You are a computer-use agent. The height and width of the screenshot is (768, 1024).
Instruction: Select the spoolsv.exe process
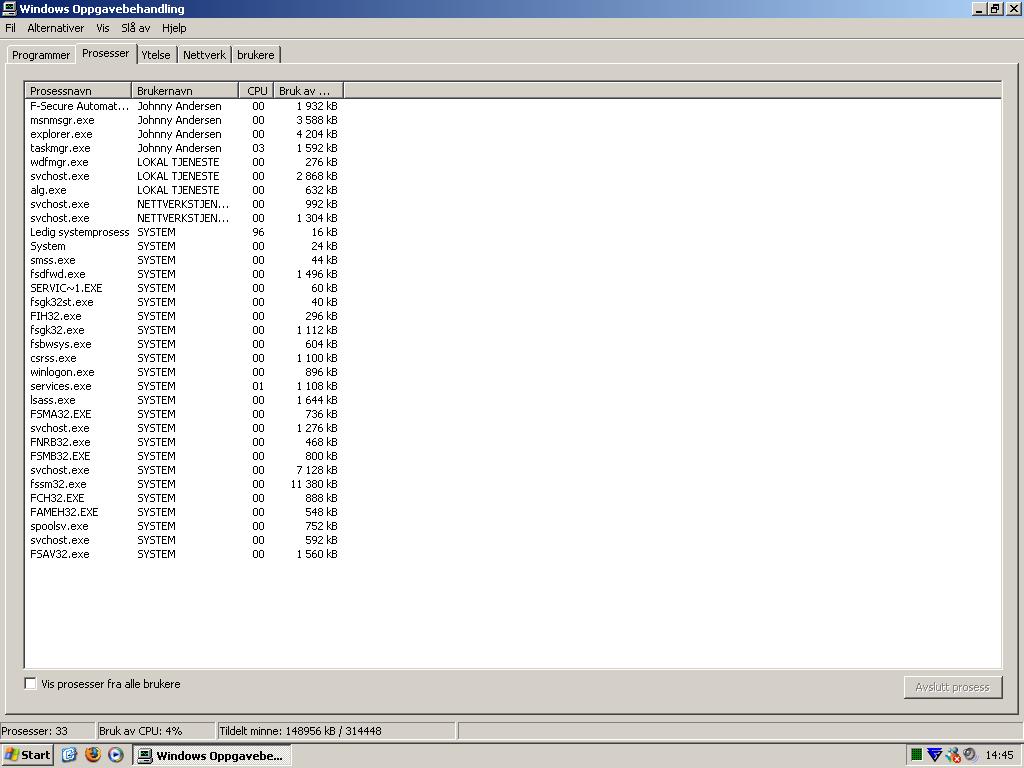(184, 526)
